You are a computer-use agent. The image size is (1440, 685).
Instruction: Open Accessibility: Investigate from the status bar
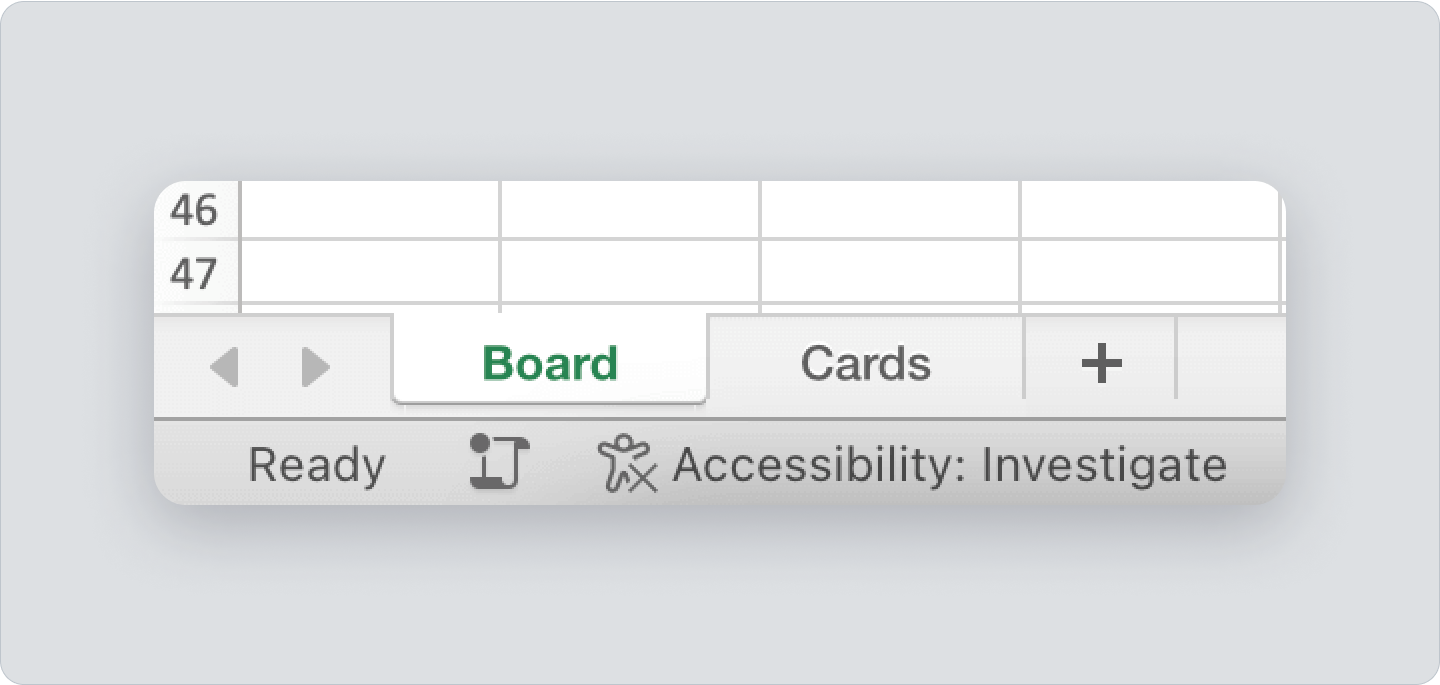tap(950, 462)
